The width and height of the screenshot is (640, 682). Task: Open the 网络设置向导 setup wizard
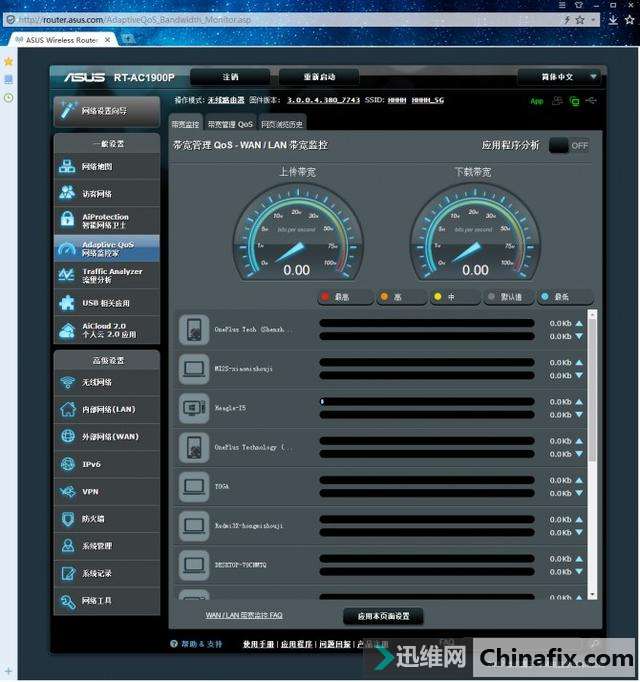point(107,111)
